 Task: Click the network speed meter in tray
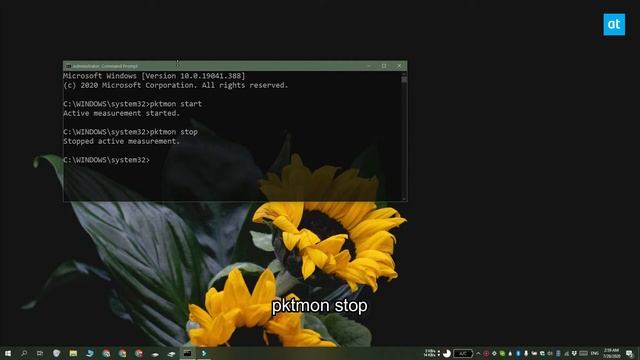[x=432, y=353]
